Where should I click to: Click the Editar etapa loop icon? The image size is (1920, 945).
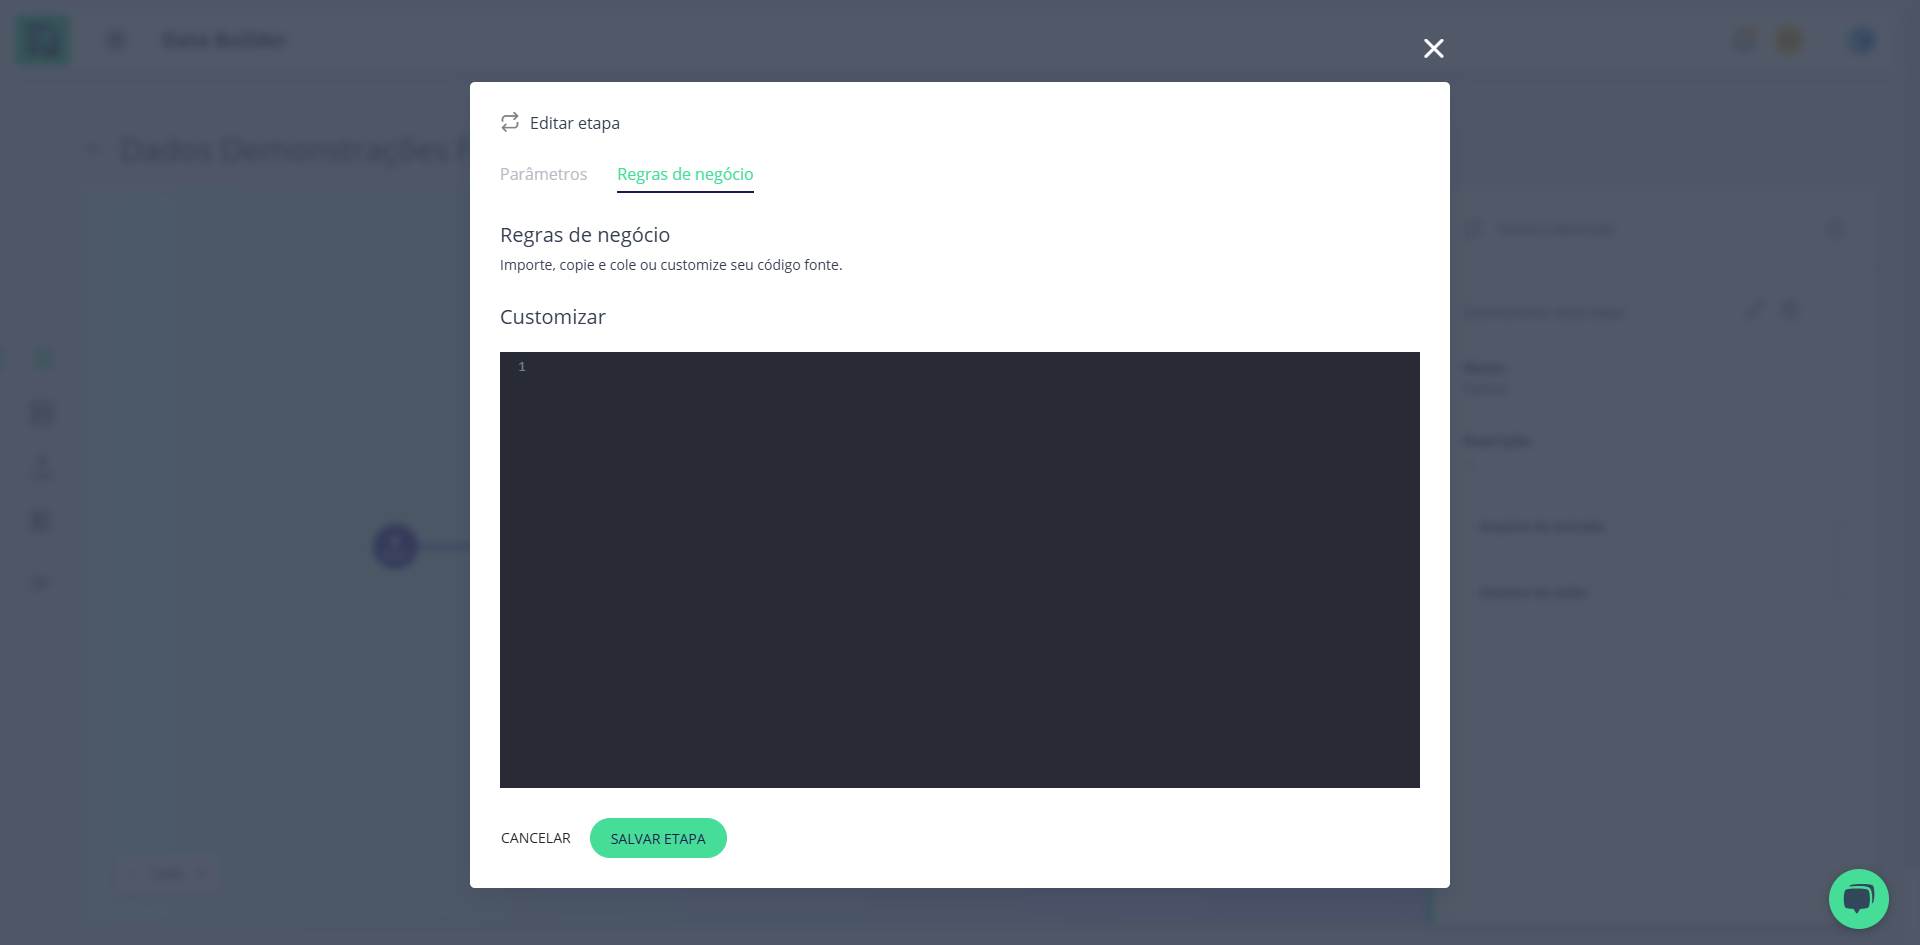[510, 122]
